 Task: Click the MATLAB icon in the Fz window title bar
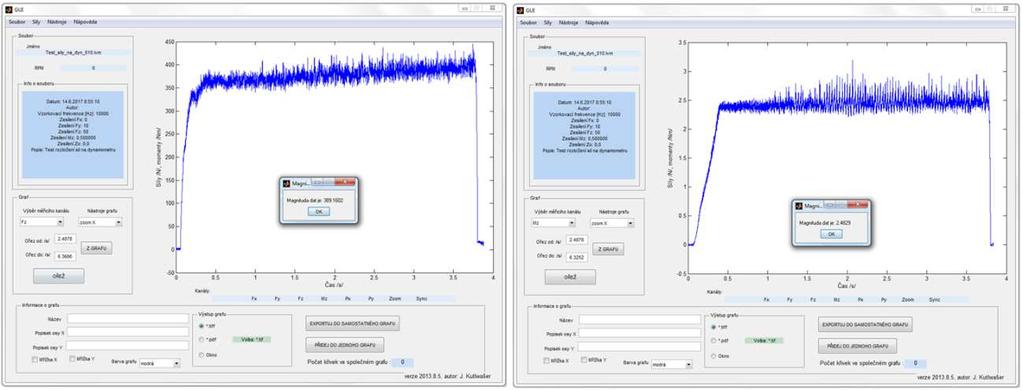8,8
